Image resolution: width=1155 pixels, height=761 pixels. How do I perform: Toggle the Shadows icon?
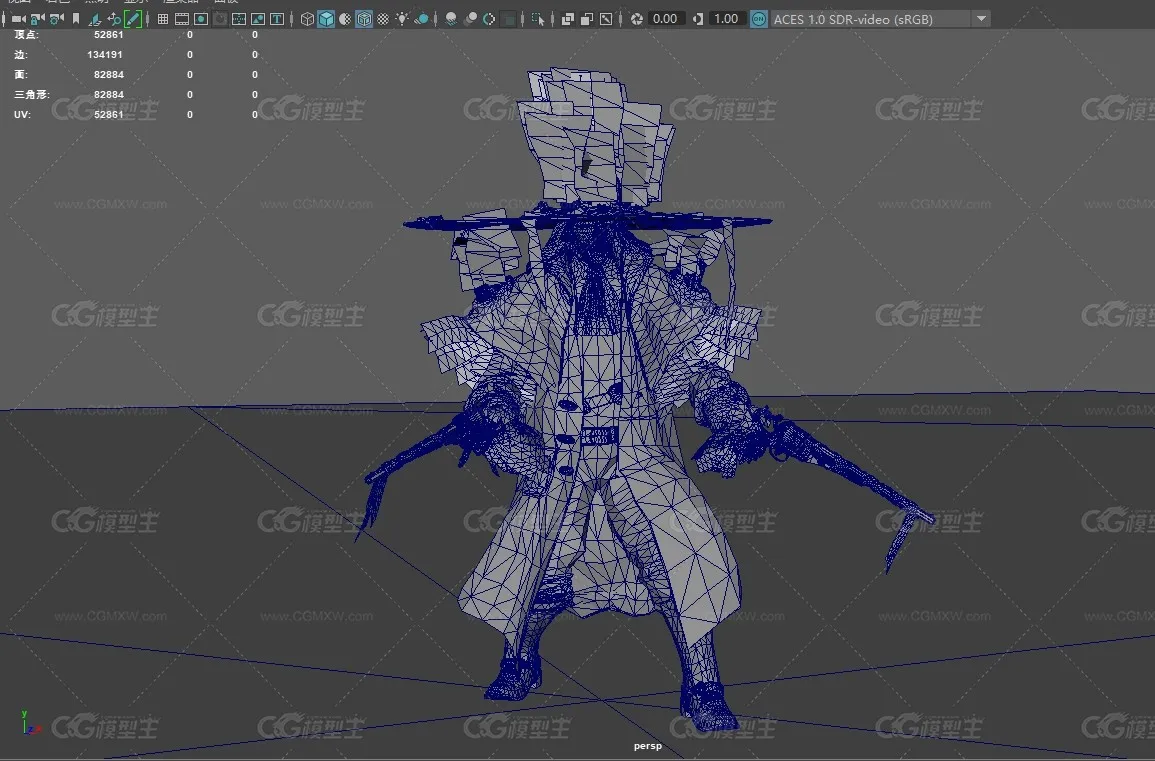click(421, 19)
